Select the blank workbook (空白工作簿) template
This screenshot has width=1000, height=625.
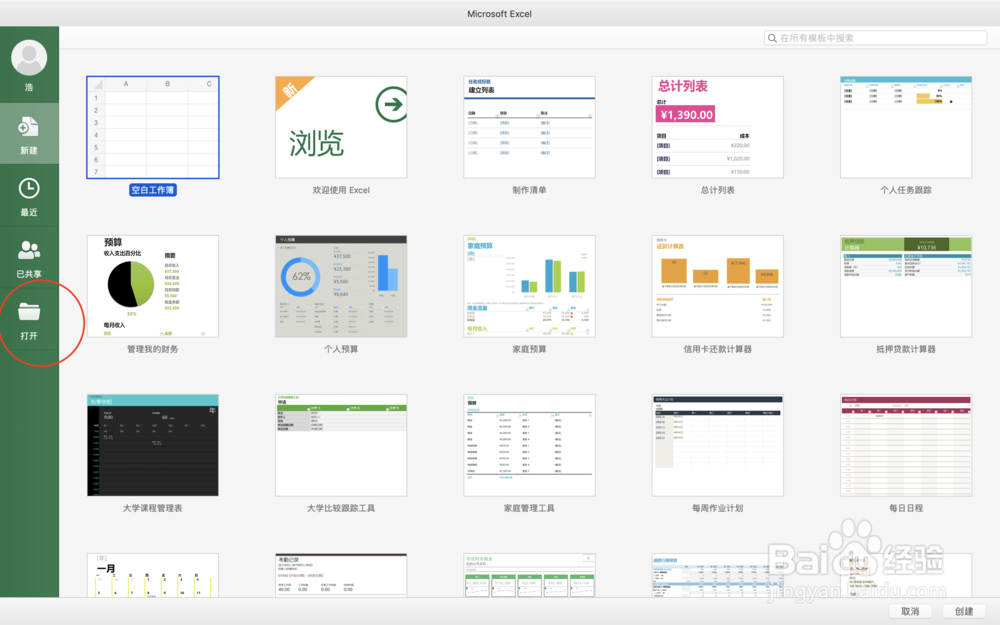(153, 128)
